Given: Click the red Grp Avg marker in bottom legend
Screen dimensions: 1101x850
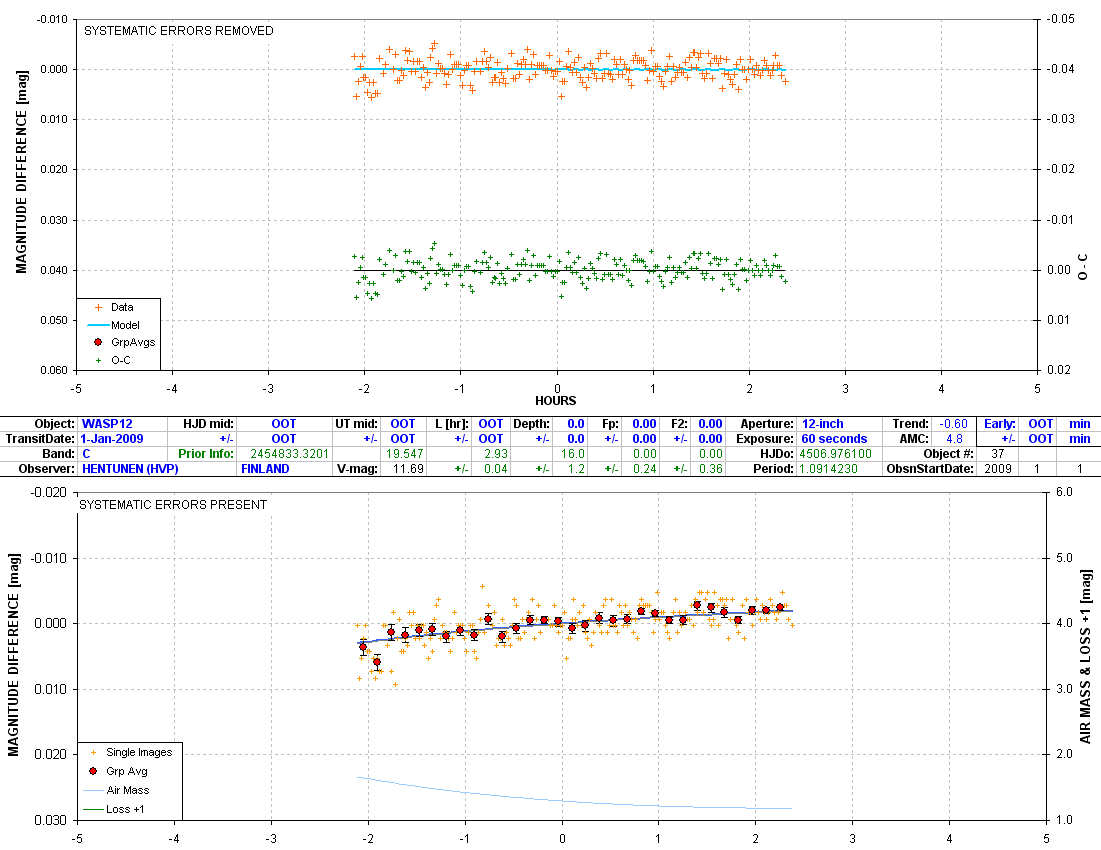Looking at the screenshot, I should coord(94,771).
